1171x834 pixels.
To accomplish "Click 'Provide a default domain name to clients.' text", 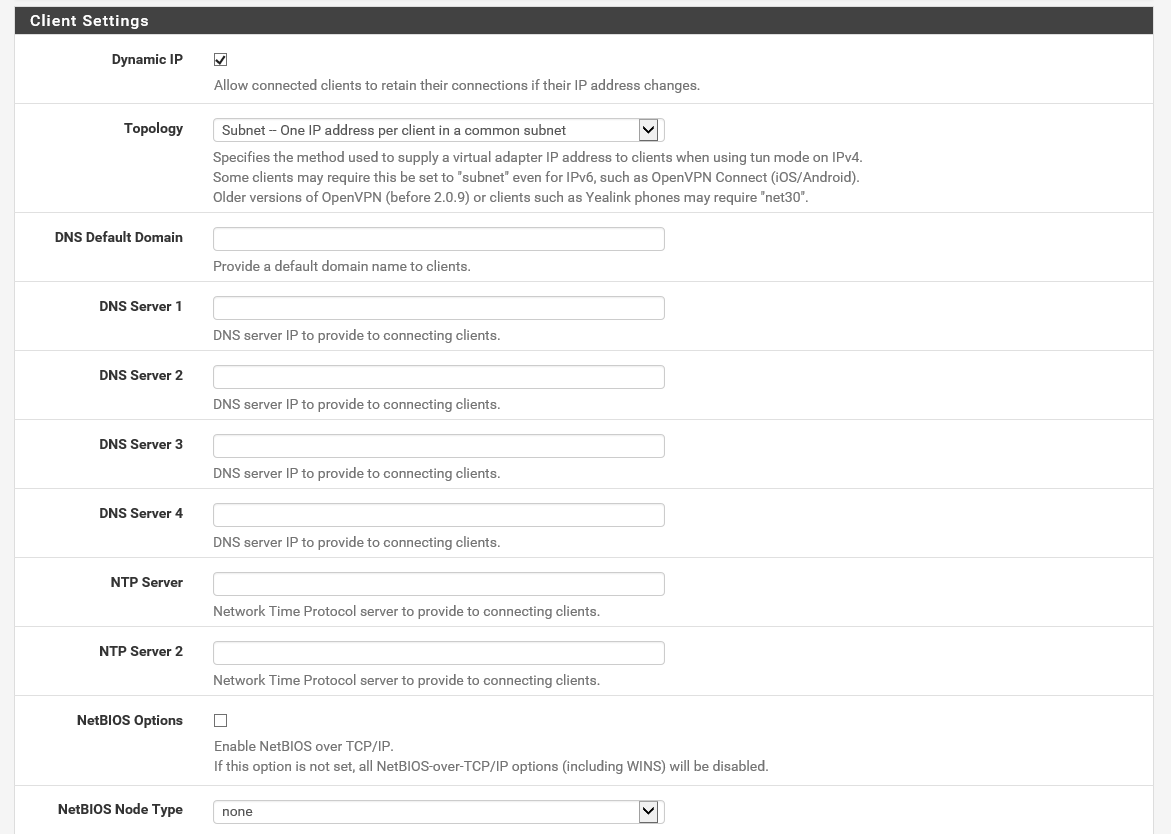I will click(x=342, y=267).
